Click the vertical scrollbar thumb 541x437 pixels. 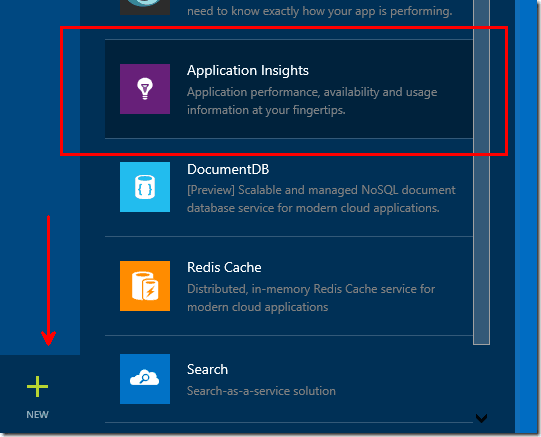pos(481,172)
